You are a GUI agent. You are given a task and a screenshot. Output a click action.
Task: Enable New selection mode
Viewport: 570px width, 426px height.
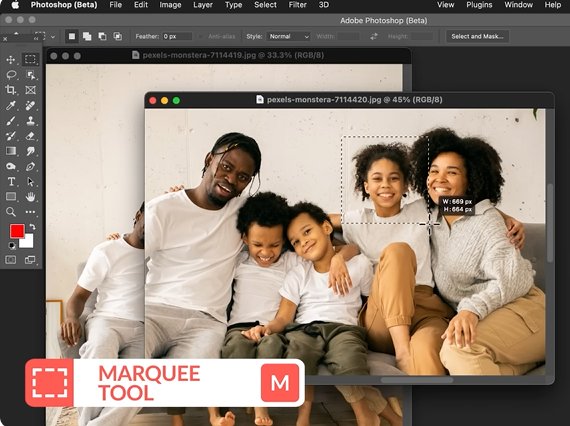72,36
